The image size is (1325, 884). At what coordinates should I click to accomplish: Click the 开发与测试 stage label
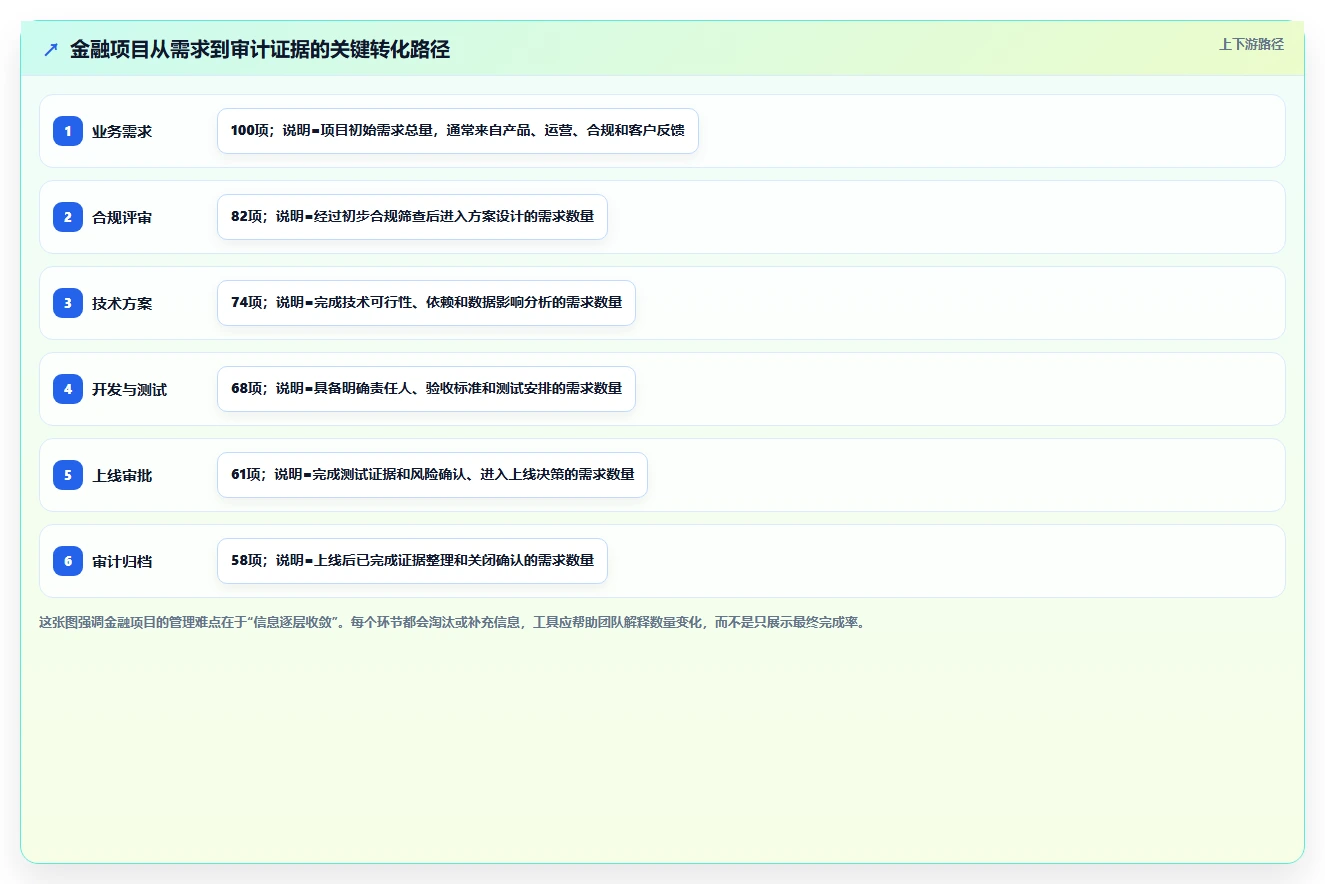pos(129,389)
